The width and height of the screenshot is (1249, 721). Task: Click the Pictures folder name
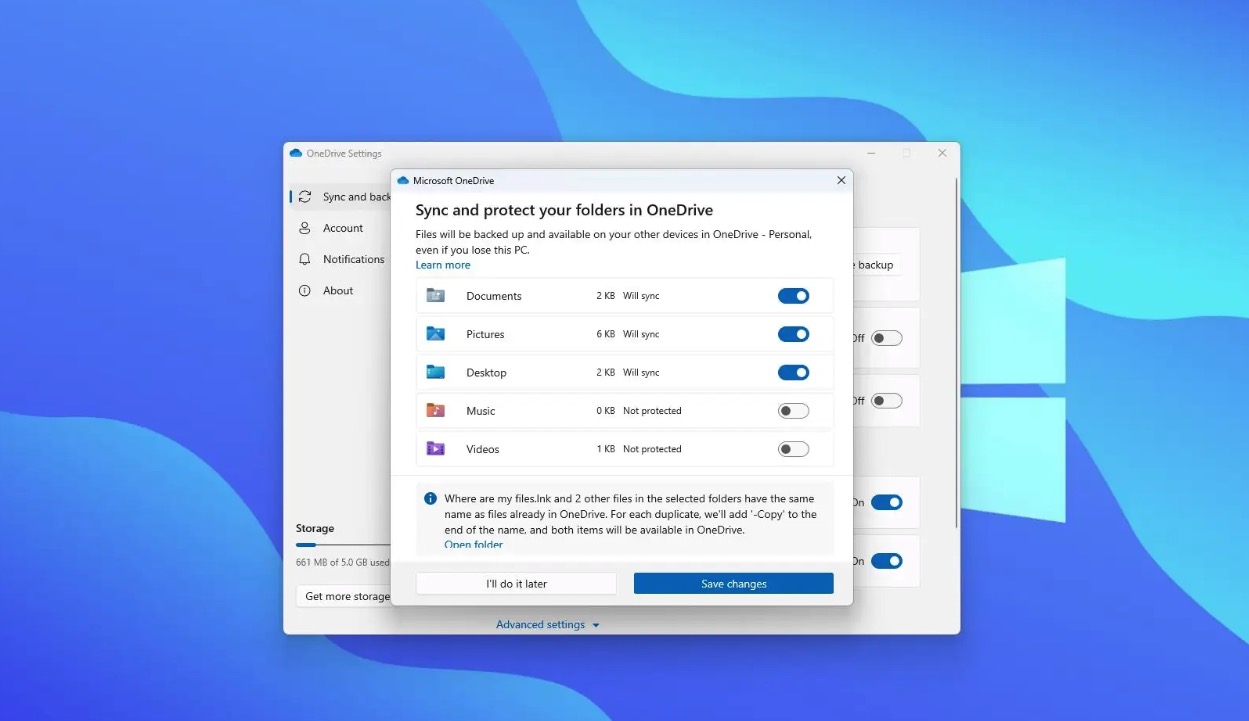point(485,334)
